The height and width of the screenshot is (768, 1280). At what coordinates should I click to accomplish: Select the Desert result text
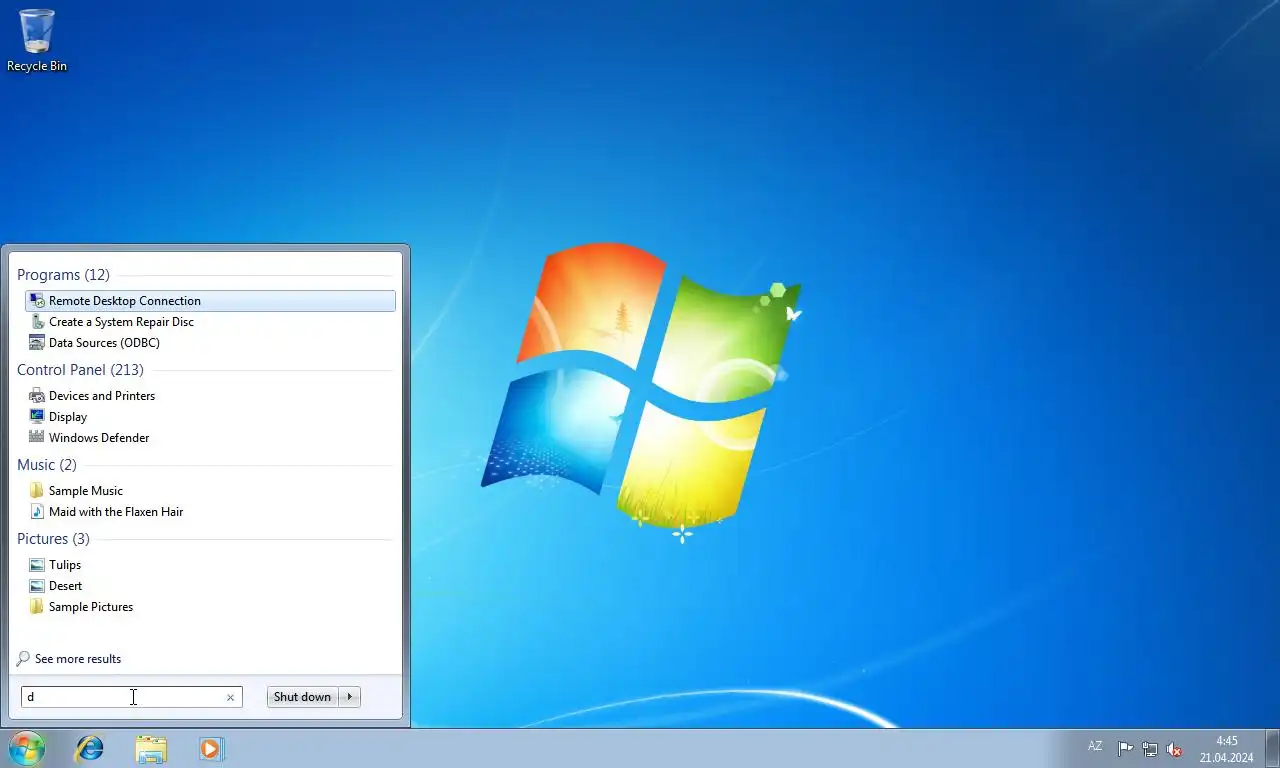pyautogui.click(x=66, y=586)
